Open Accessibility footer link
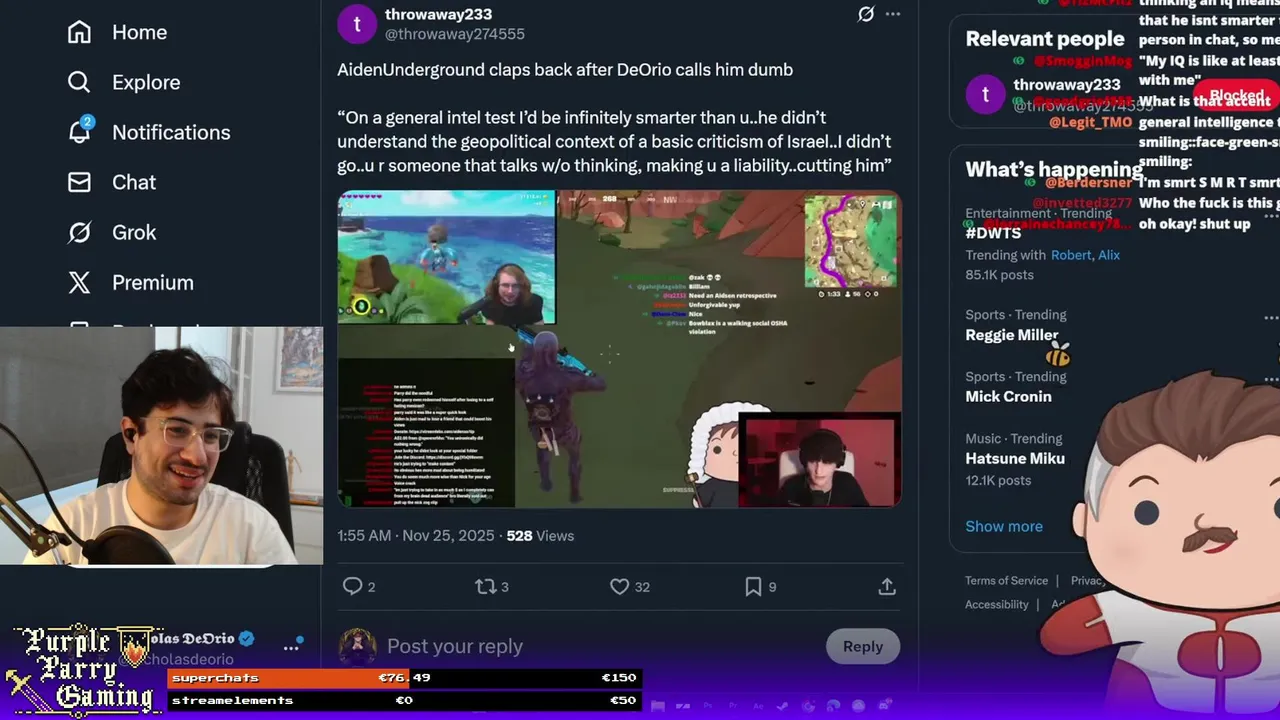 996,604
